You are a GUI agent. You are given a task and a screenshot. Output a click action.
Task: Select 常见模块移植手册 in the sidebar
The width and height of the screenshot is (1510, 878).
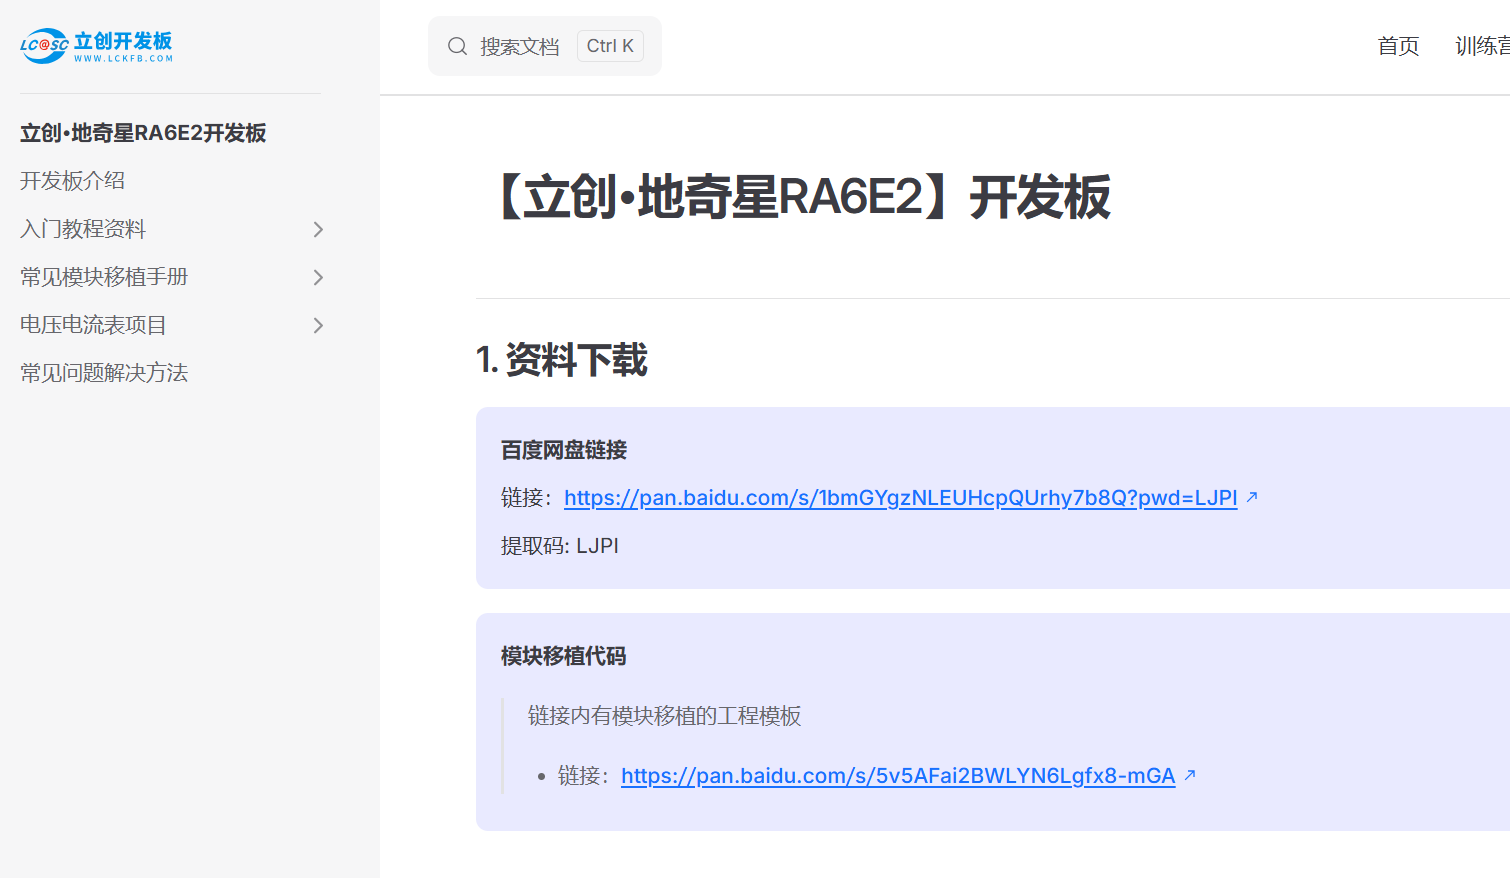tap(104, 277)
